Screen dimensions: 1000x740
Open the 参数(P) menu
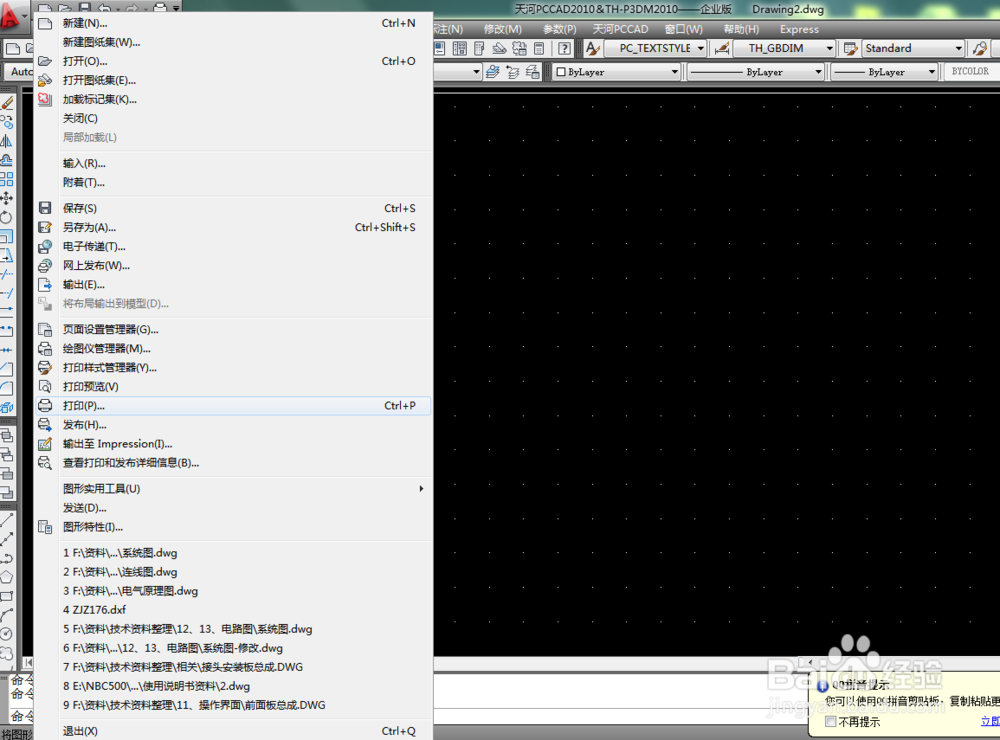[x=559, y=29]
